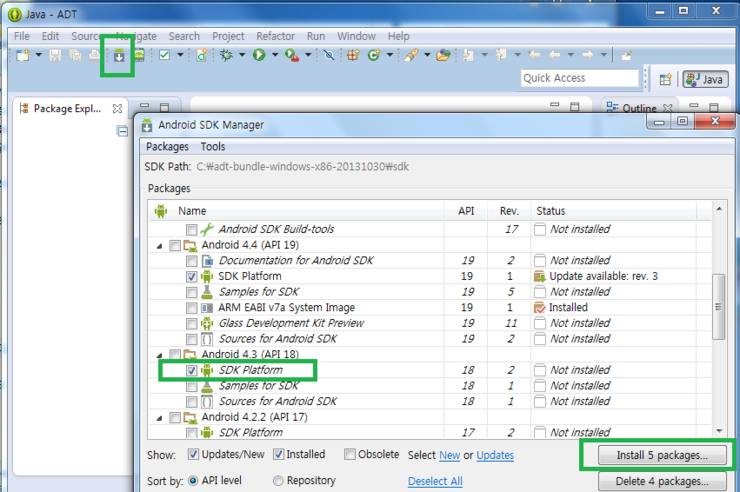Click the Delete 4 packages button

tap(662, 482)
